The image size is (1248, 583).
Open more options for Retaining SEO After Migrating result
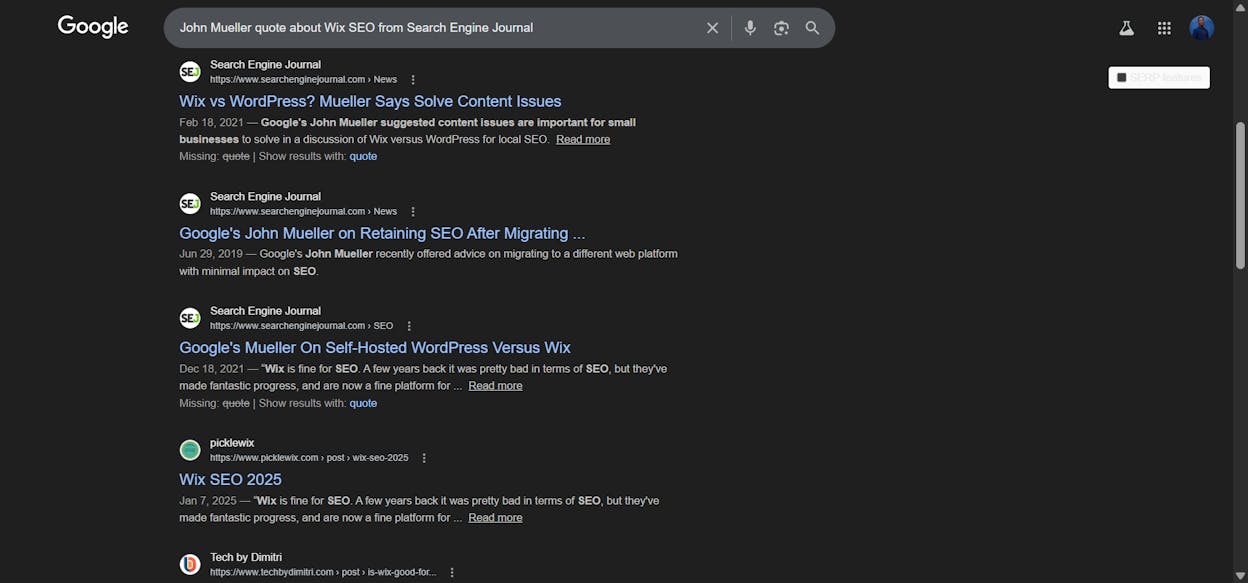coord(413,212)
